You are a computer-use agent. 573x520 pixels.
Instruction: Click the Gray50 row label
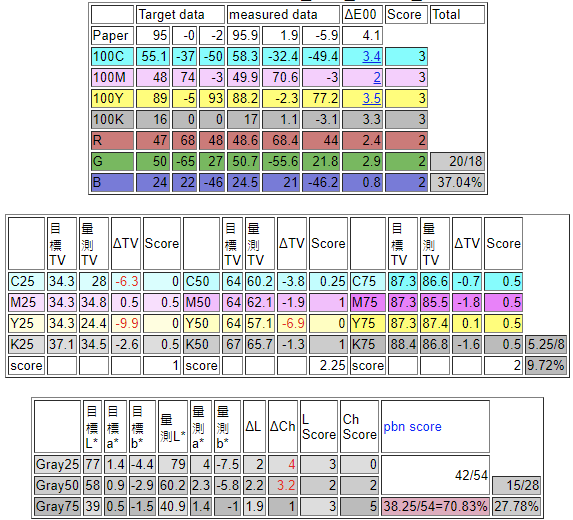click(57, 485)
